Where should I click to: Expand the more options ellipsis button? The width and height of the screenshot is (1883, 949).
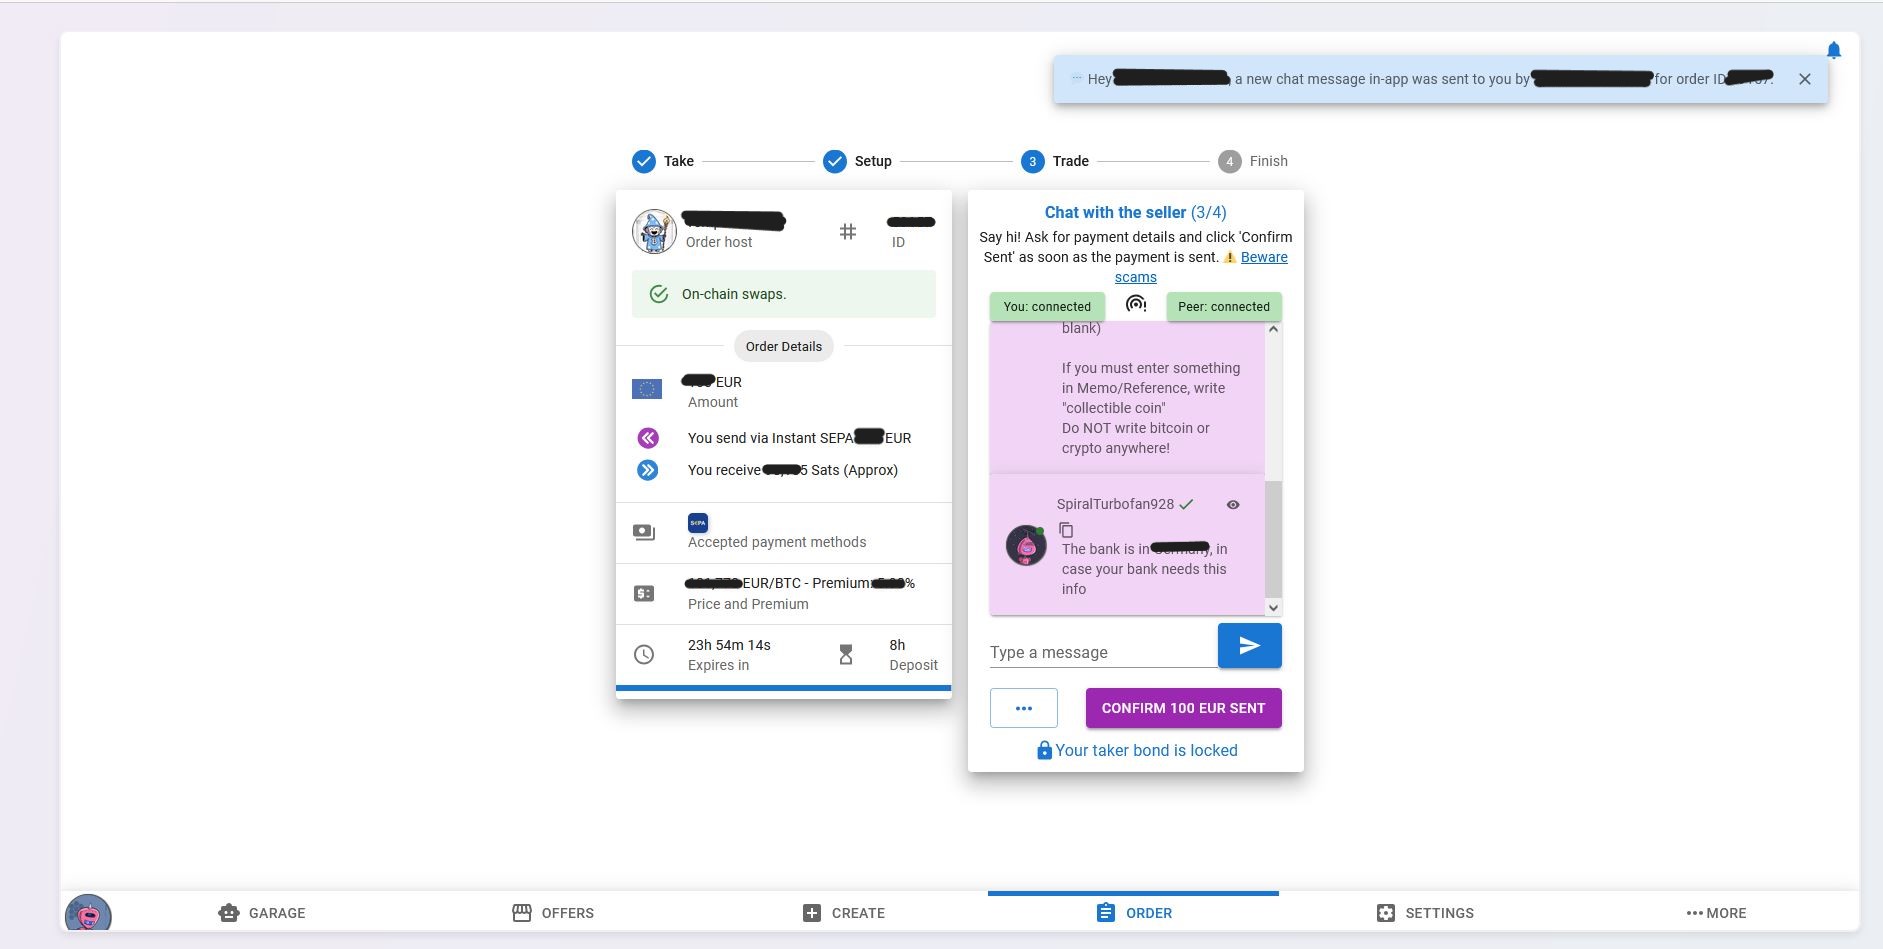pos(1024,707)
